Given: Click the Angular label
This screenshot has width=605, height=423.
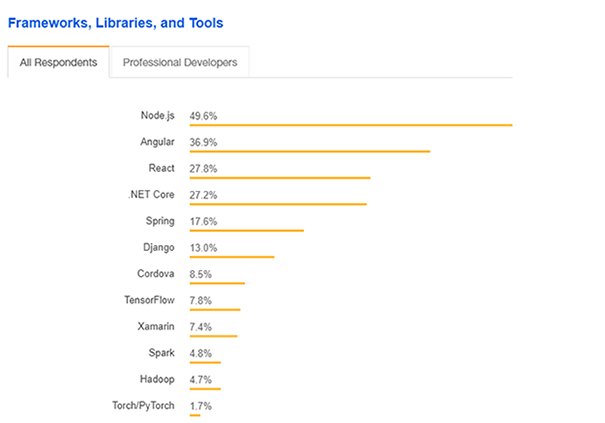Looking at the screenshot, I should 157,142.
